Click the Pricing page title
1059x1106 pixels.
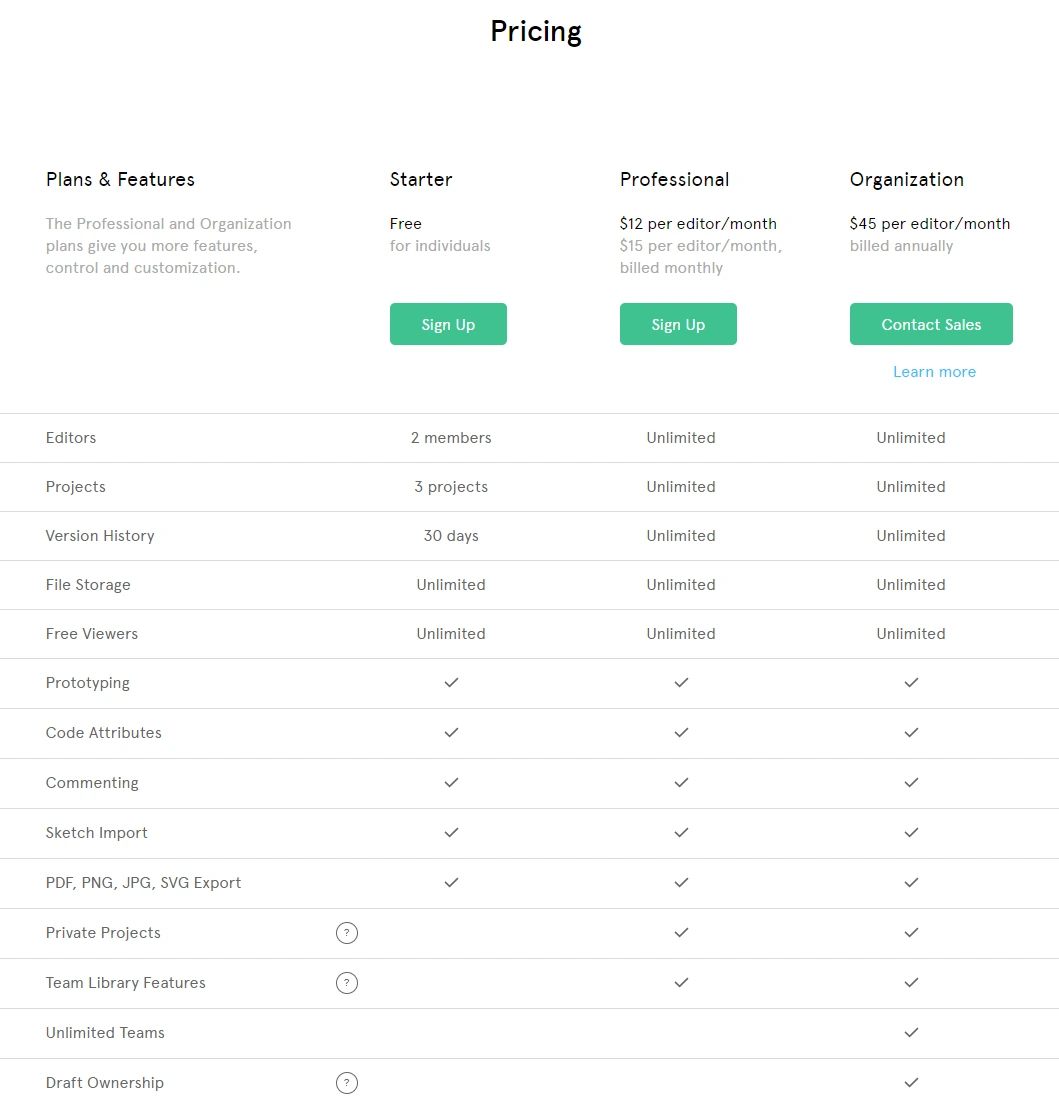coord(536,32)
